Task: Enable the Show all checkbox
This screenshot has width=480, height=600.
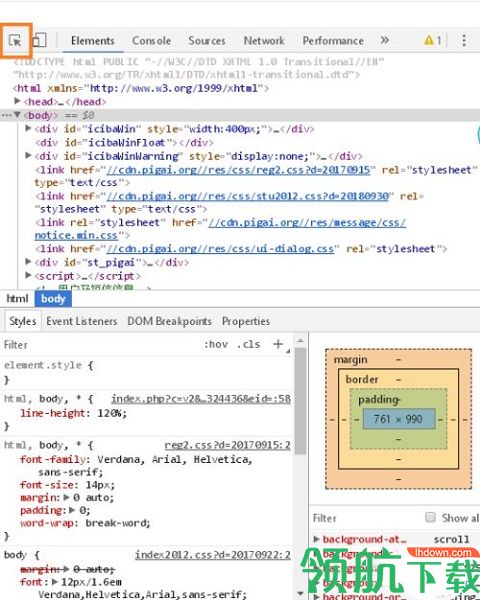Action: [431, 517]
